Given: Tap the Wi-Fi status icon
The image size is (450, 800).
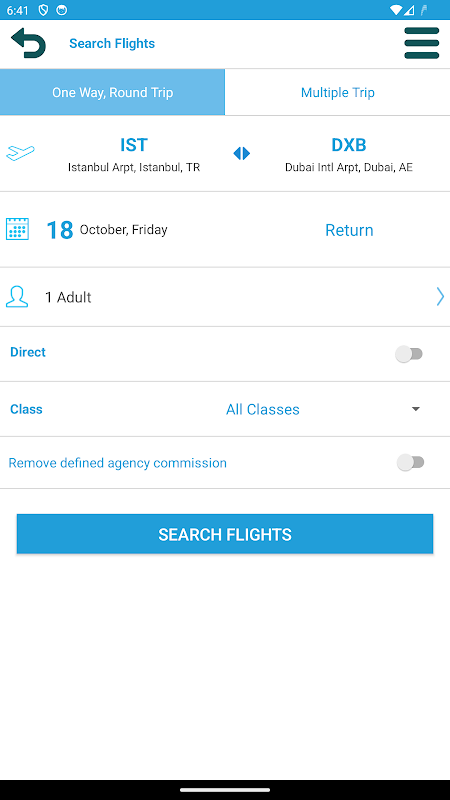Looking at the screenshot, I should 395,10.
